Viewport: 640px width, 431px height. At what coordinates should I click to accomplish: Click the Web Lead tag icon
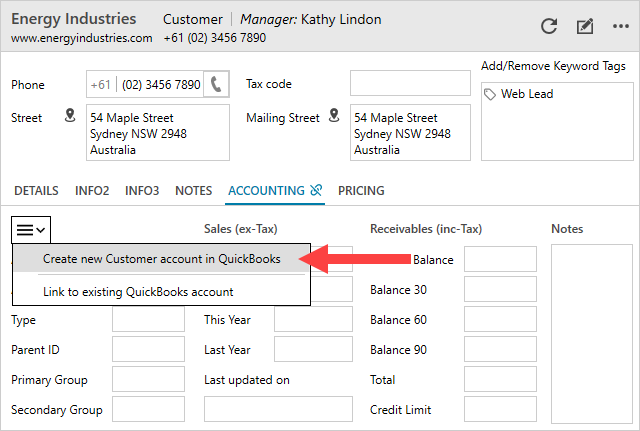click(x=489, y=94)
